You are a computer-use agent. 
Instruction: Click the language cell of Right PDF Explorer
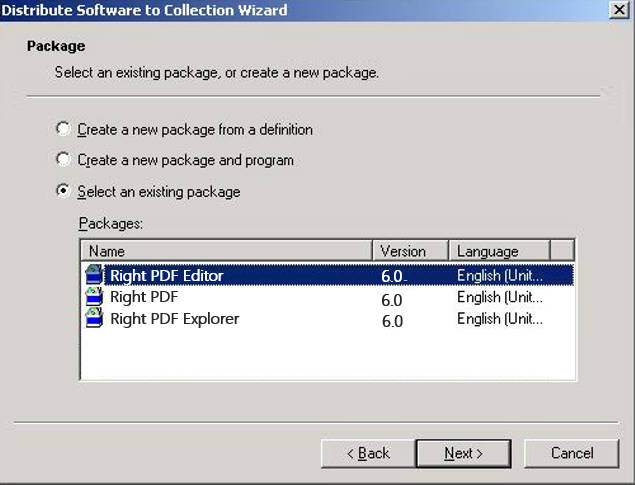pyautogui.click(x=500, y=319)
